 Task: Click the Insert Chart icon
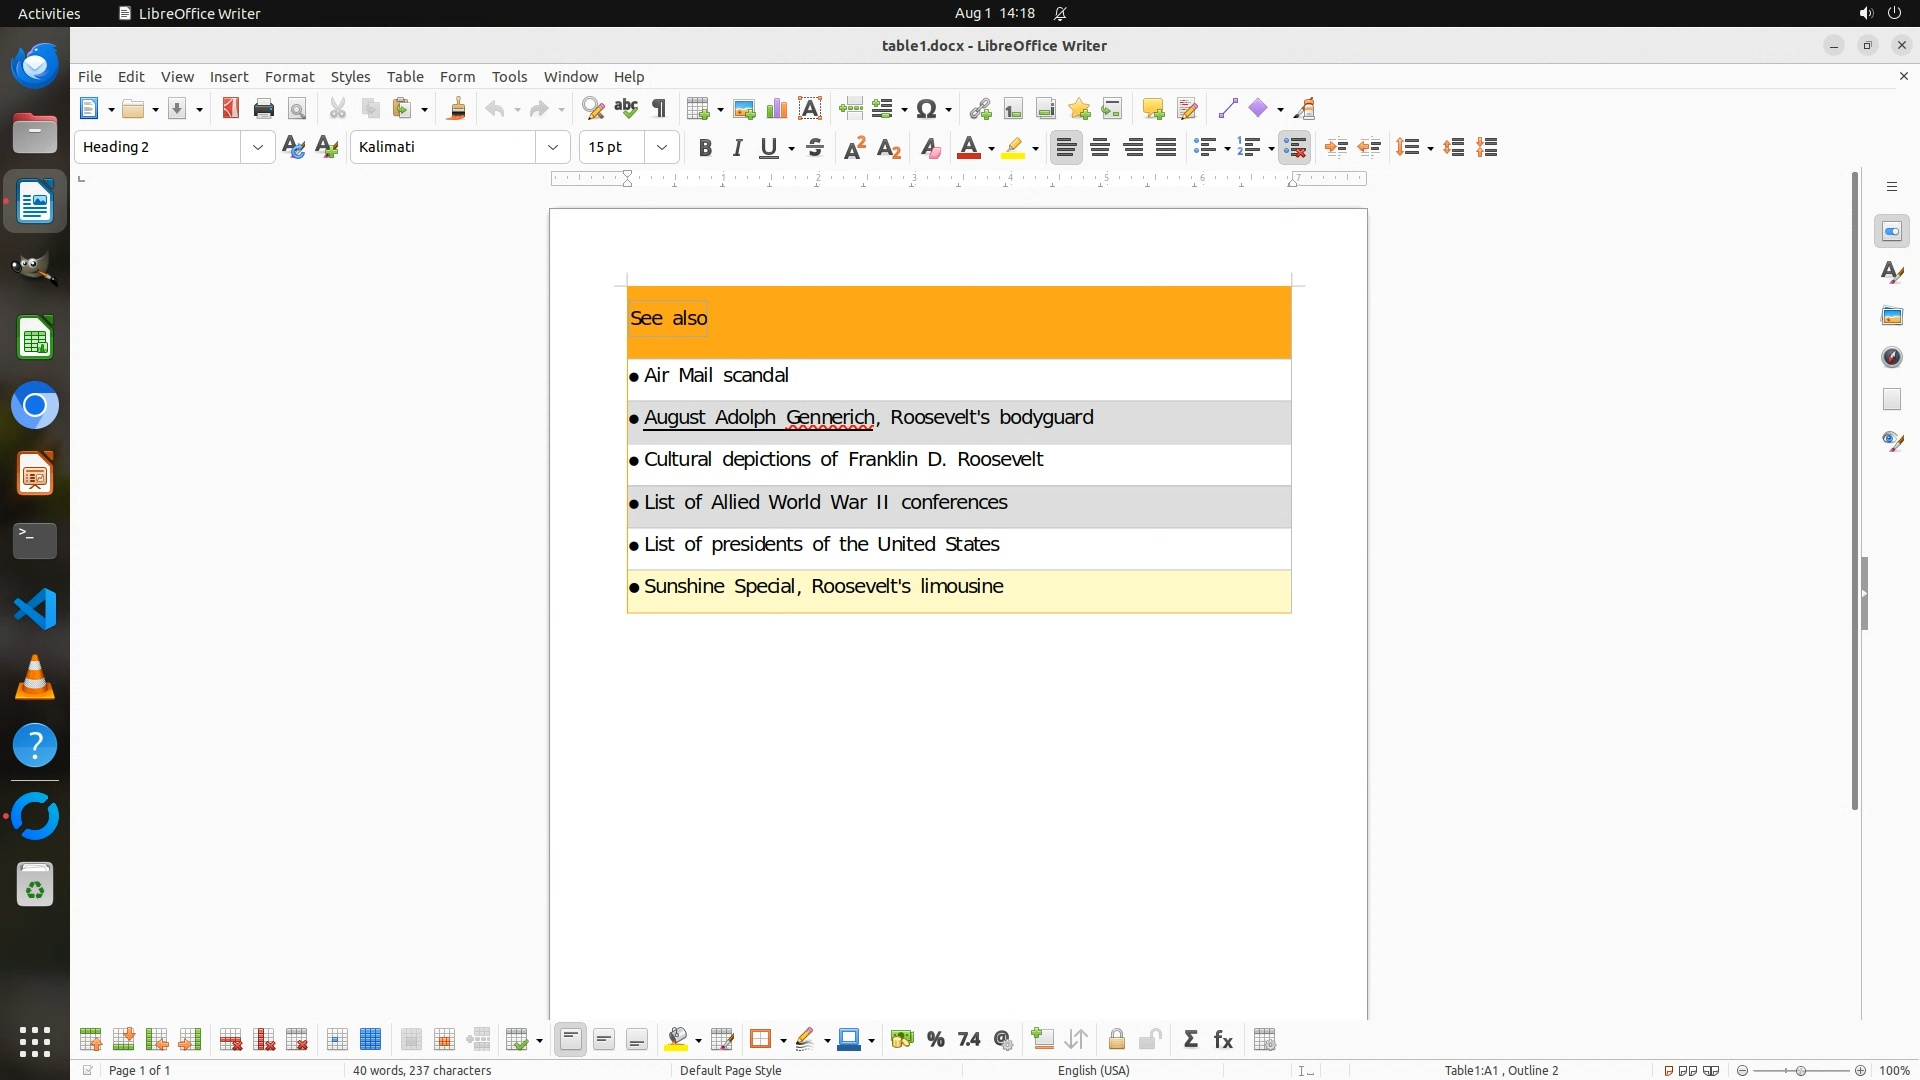[x=777, y=109]
